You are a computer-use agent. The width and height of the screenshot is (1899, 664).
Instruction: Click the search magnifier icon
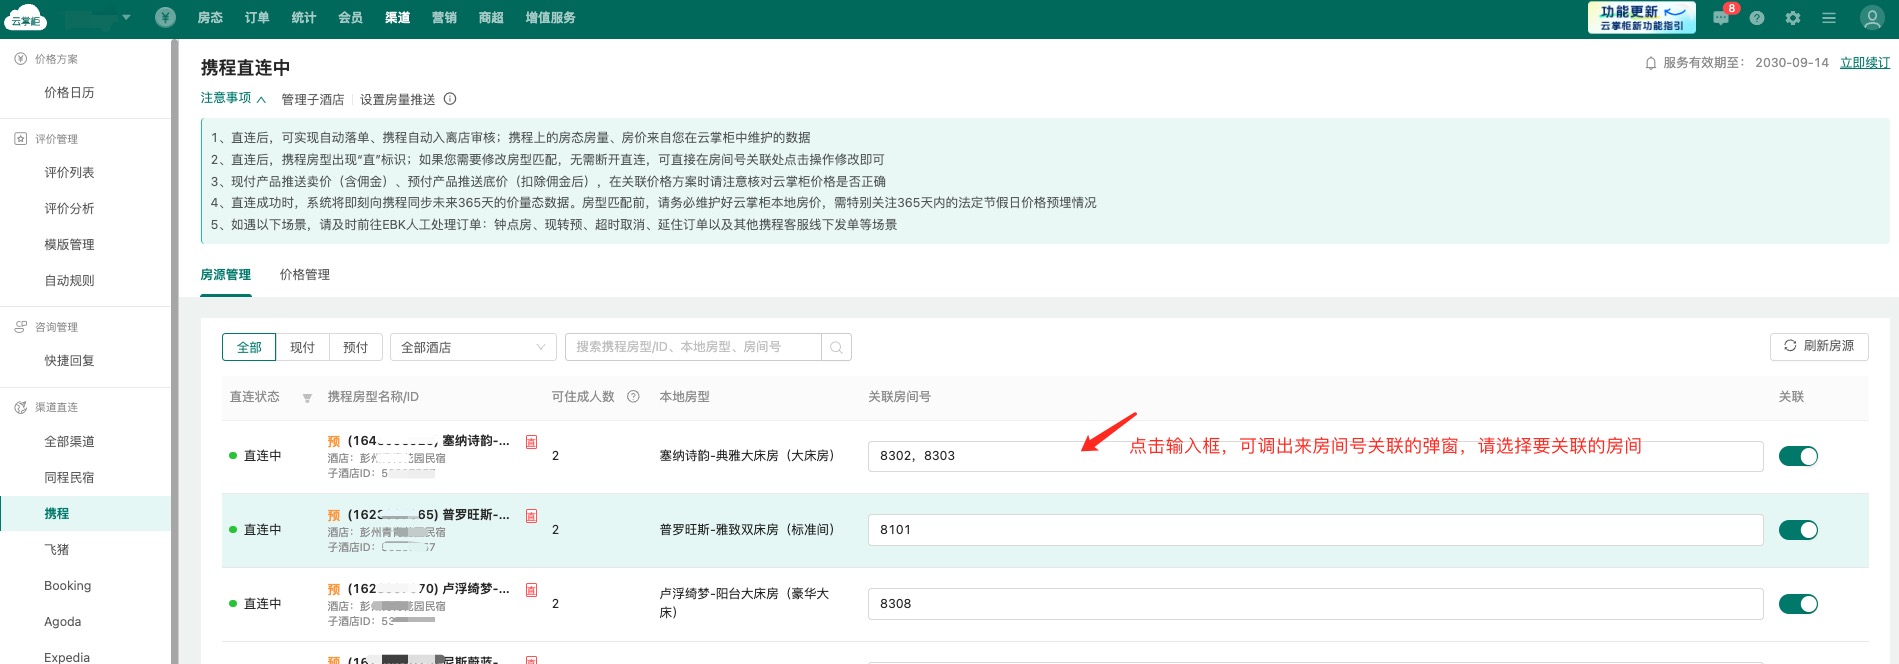tap(836, 347)
